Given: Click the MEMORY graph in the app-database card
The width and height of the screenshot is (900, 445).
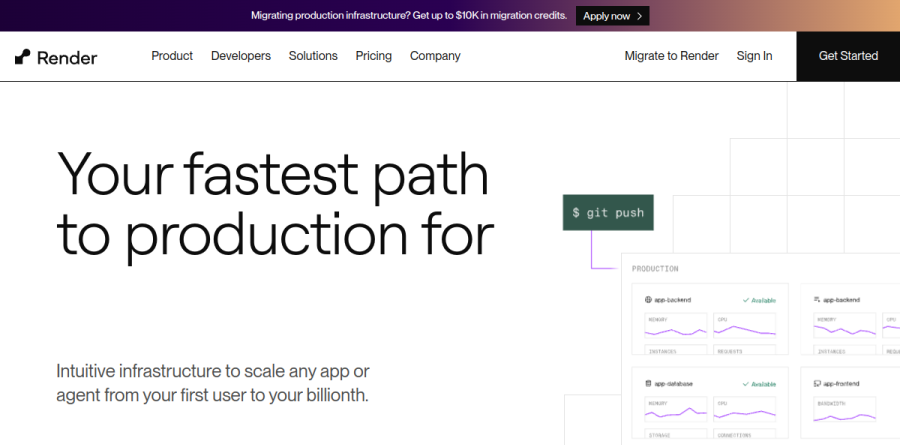Looking at the screenshot, I should coord(676,409).
